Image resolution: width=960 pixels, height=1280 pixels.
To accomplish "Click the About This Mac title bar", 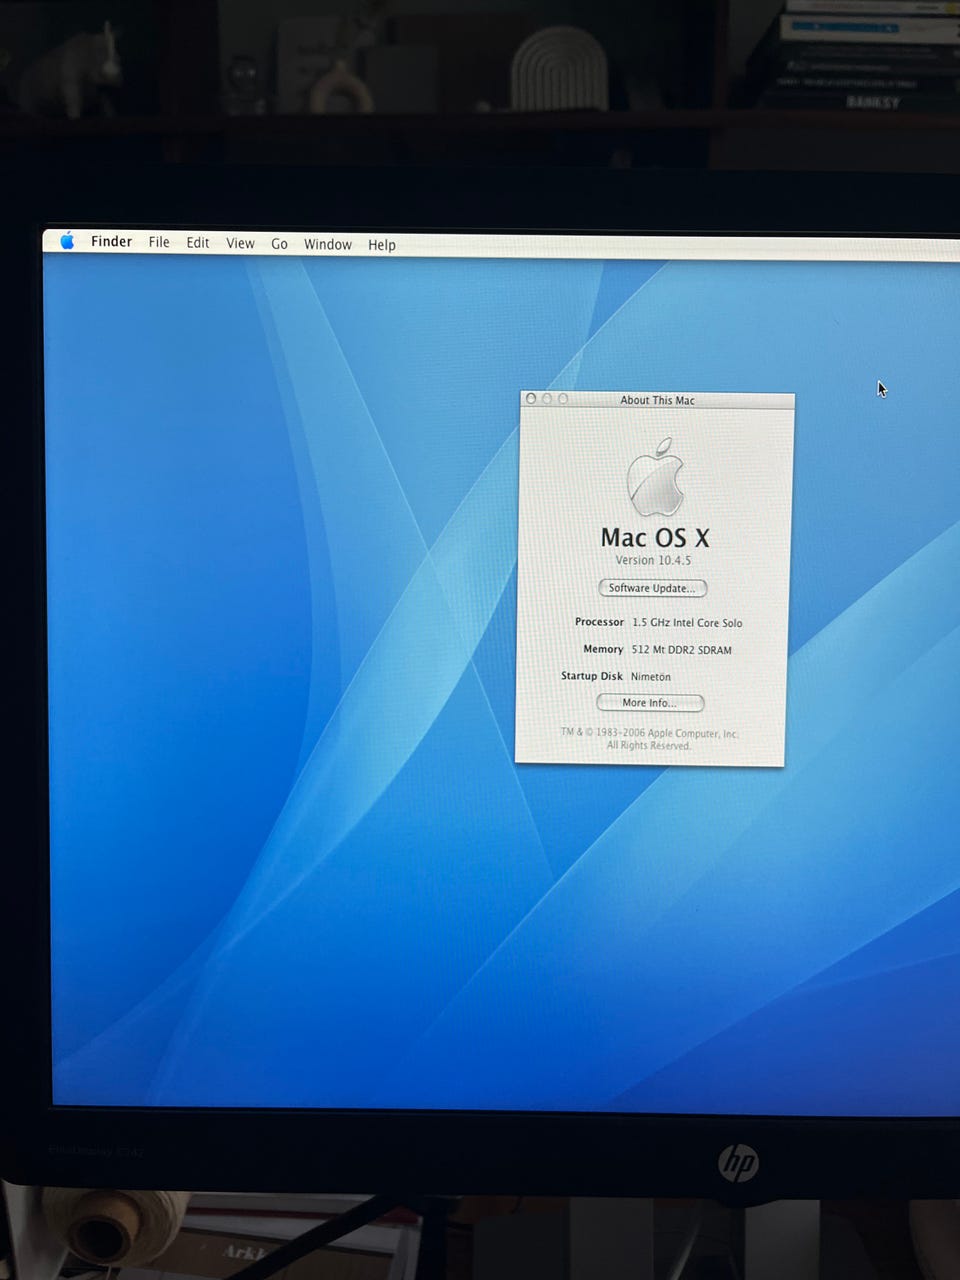I will (657, 400).
